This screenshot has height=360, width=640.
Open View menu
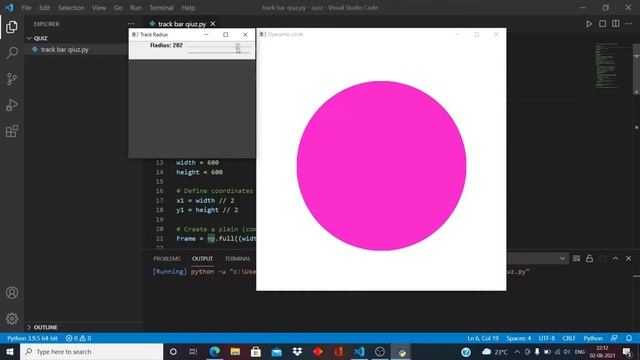[99, 8]
